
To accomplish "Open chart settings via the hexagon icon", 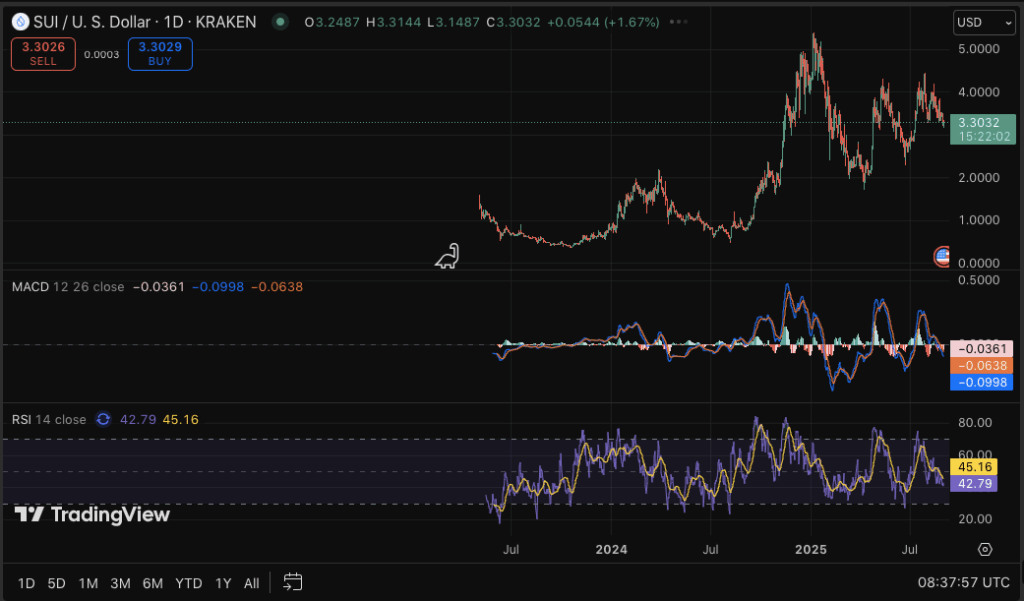I will 983,549.
